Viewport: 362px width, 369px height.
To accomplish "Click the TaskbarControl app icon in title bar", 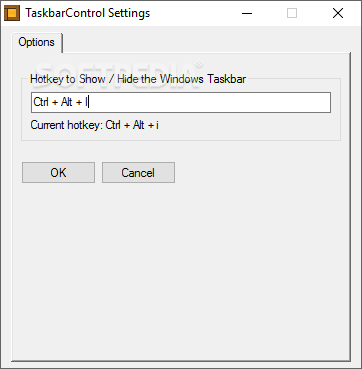I will [12, 13].
